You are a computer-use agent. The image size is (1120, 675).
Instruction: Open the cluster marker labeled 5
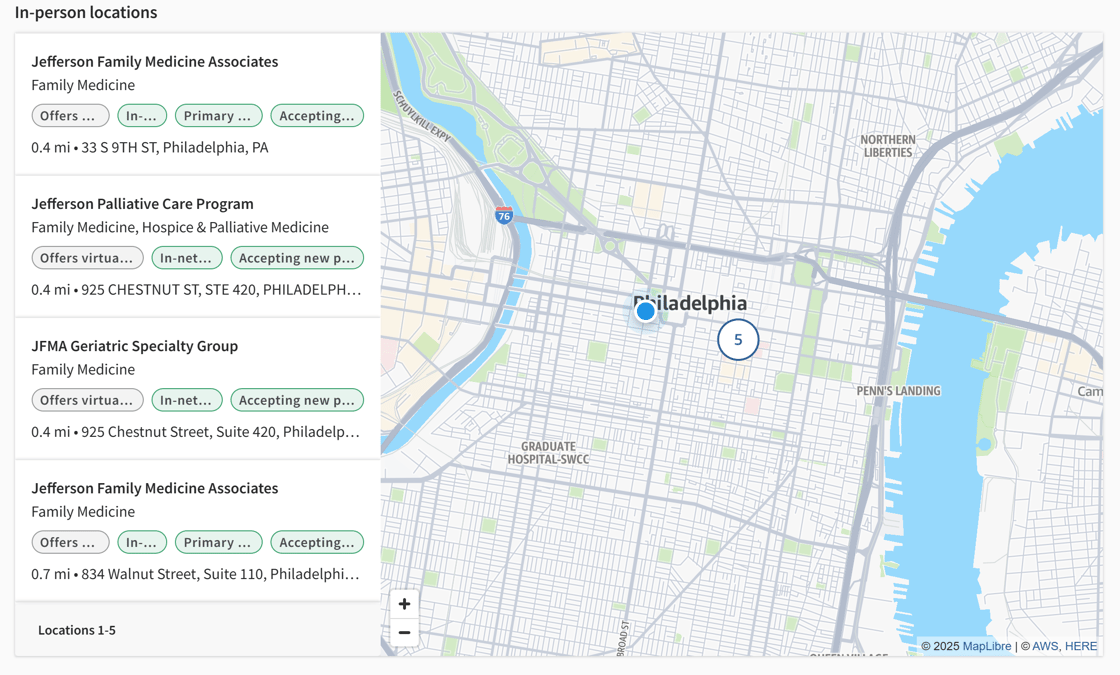(x=738, y=339)
